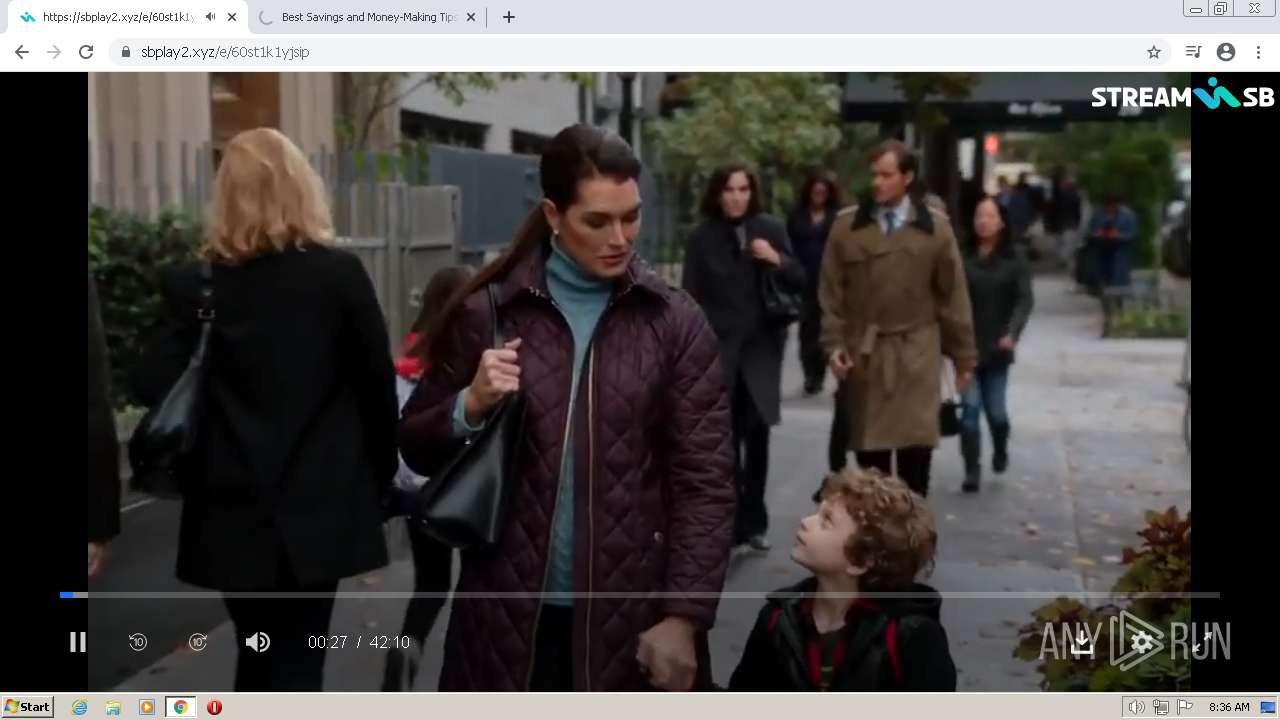1280x720 pixels.
Task: Open network status tray icon
Action: click(1160, 707)
